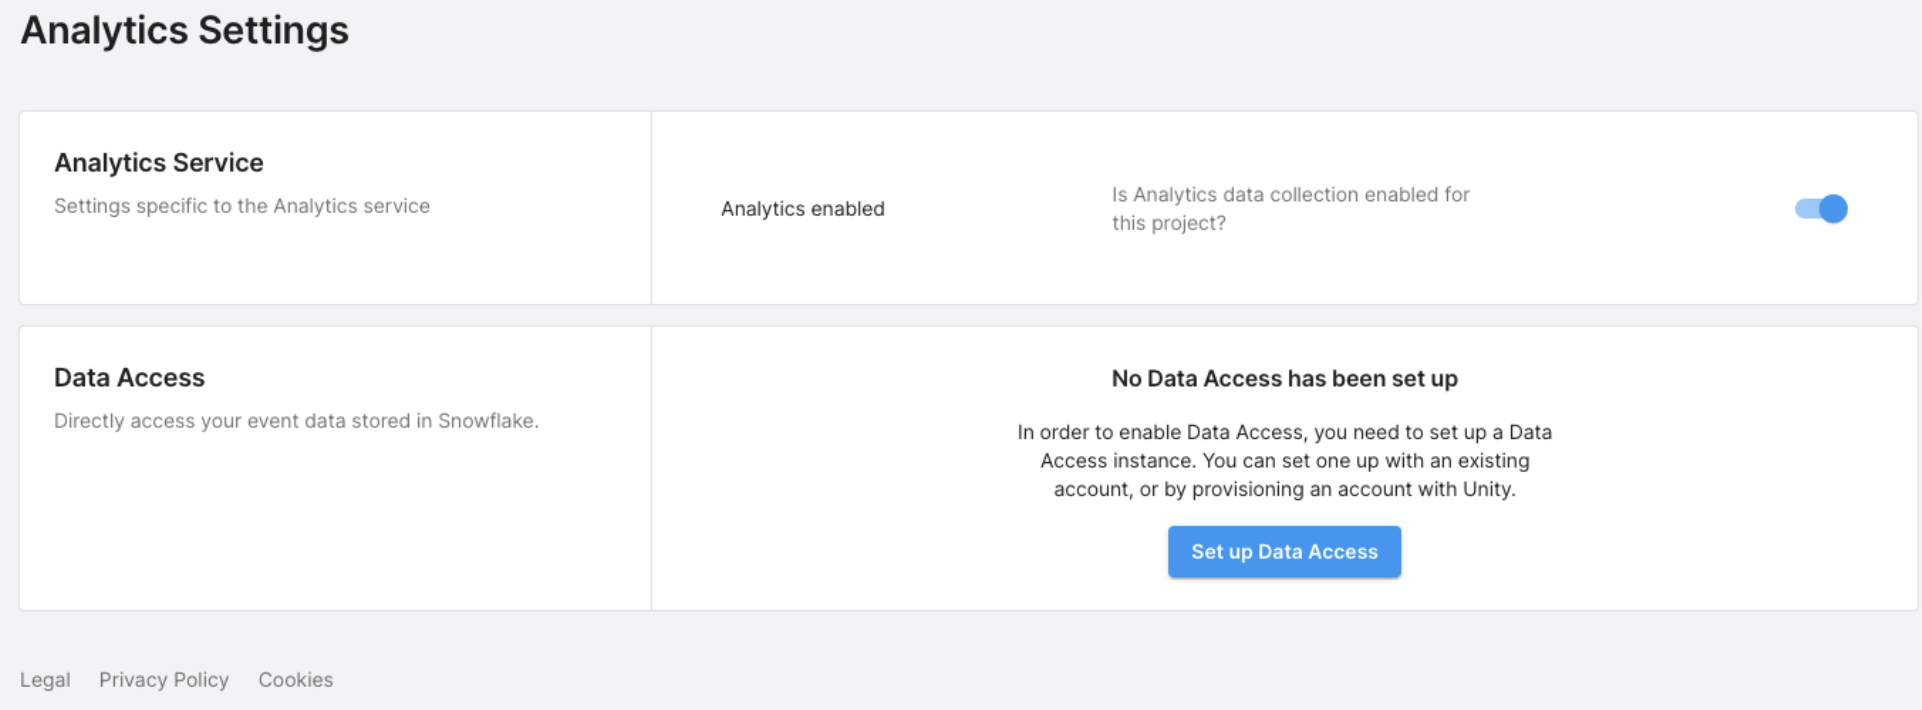
Task: Click the Data Access section heading
Action: click(129, 378)
